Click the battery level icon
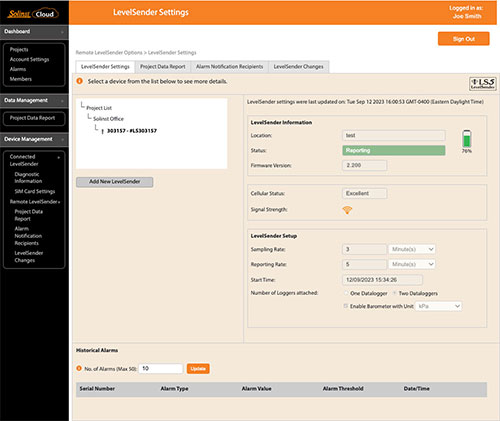Viewport: 500px width, 421px height. (467, 138)
